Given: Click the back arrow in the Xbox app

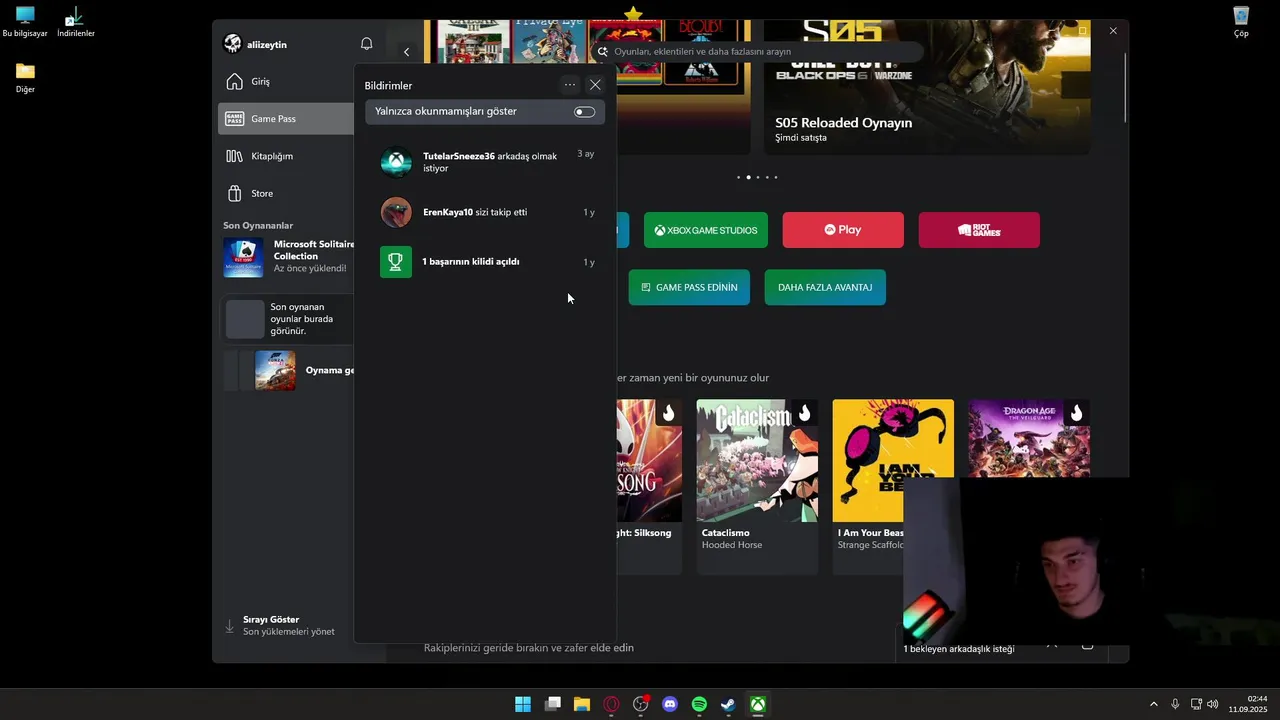Looking at the screenshot, I should (406, 52).
